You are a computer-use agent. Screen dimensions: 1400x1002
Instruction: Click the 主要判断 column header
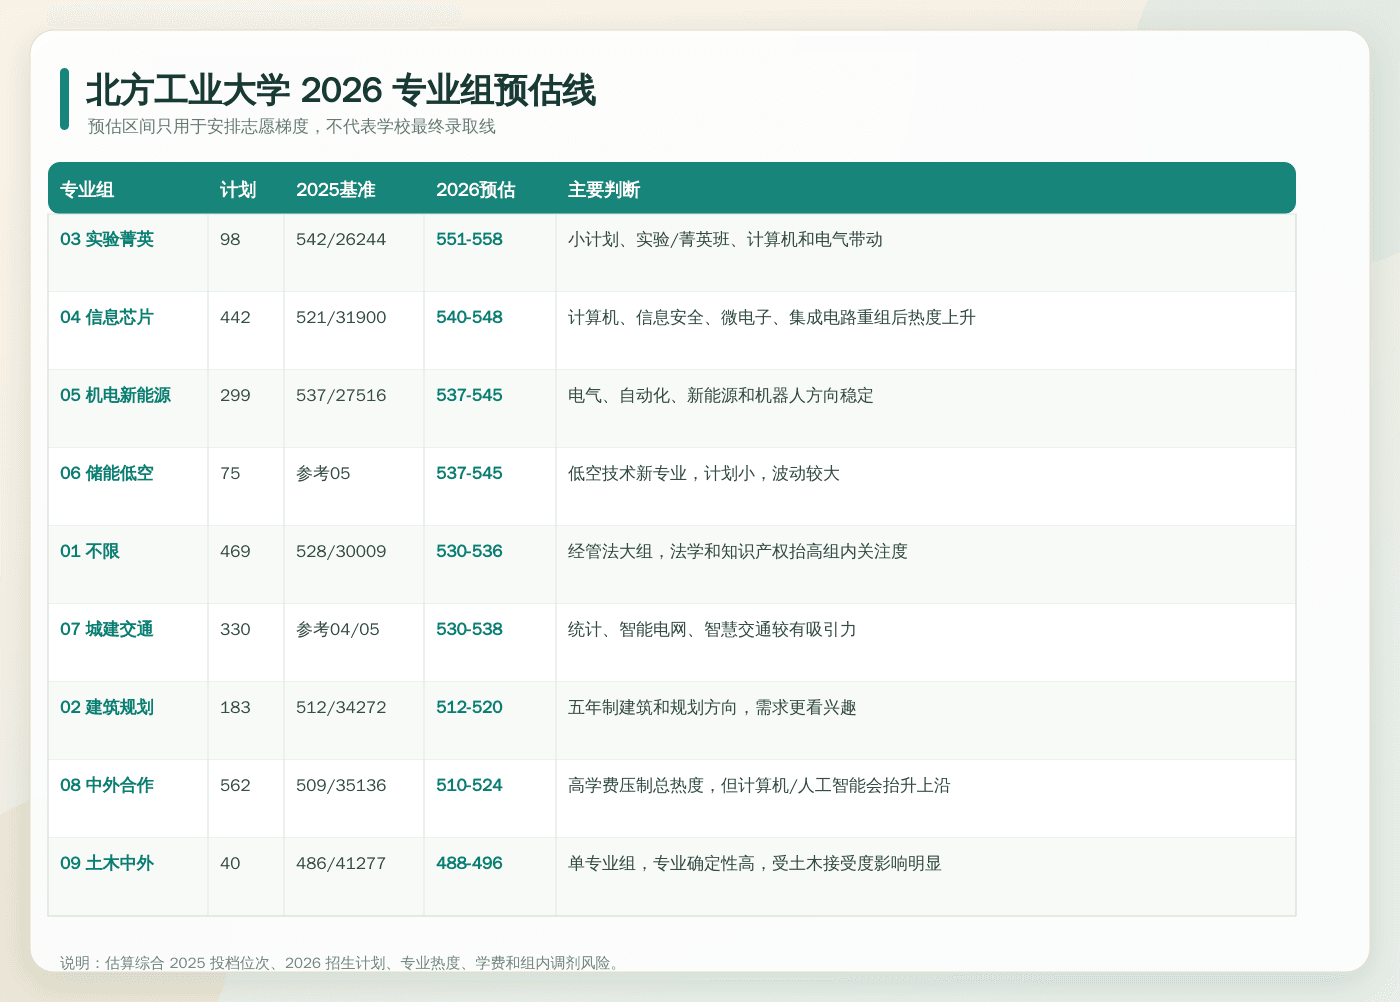point(604,190)
